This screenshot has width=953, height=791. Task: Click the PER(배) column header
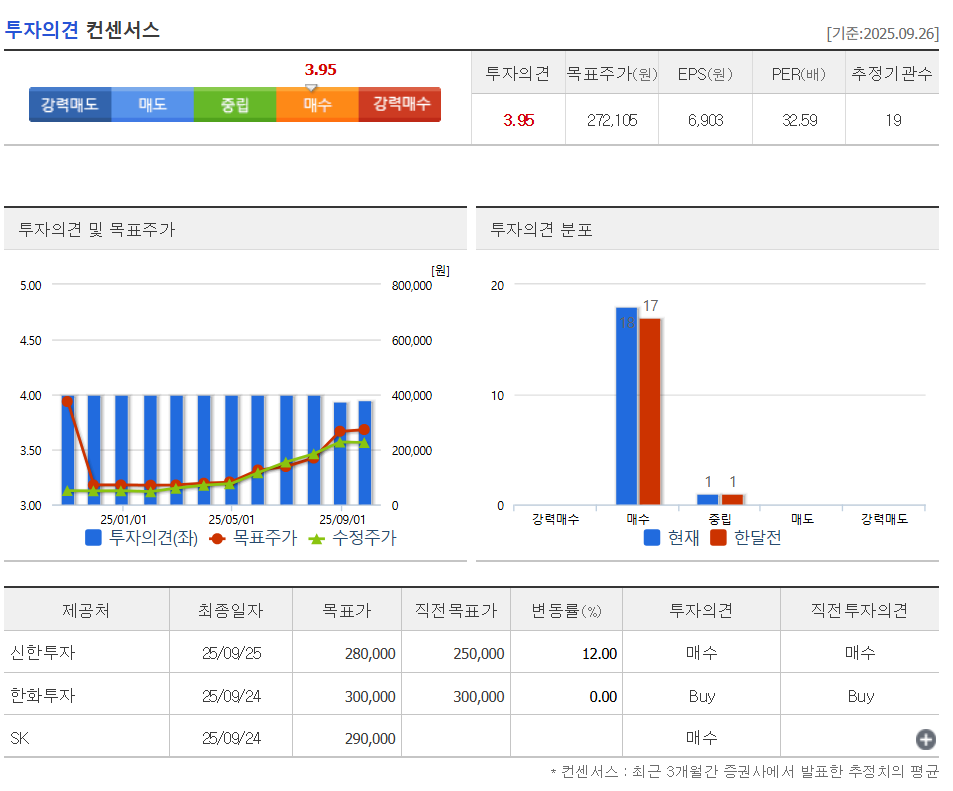(799, 74)
